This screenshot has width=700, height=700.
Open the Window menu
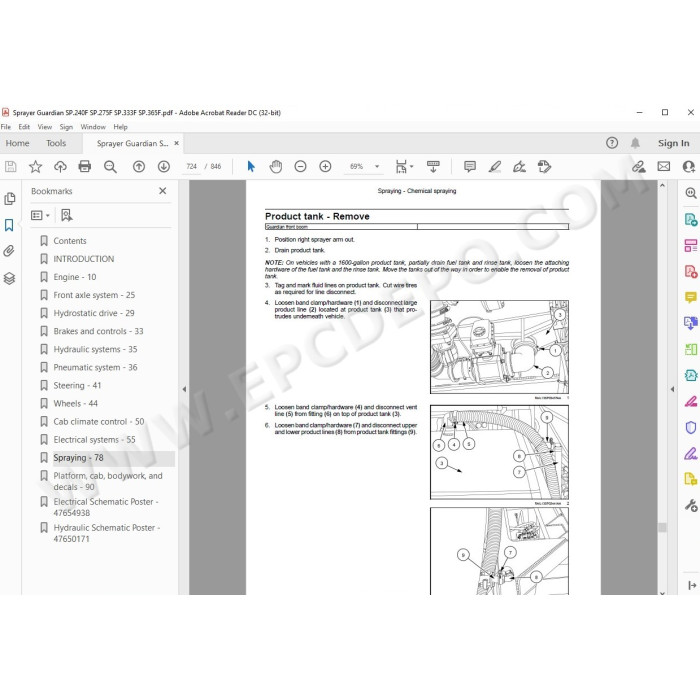tap(93, 127)
